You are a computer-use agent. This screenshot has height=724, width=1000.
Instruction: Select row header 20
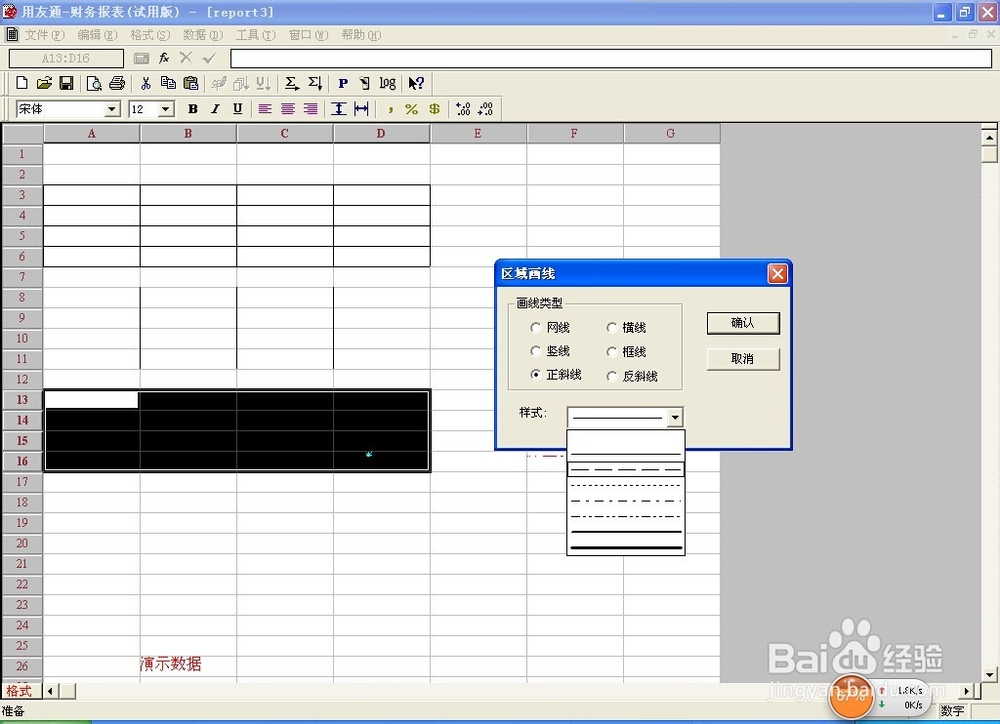pyautogui.click(x=22, y=543)
